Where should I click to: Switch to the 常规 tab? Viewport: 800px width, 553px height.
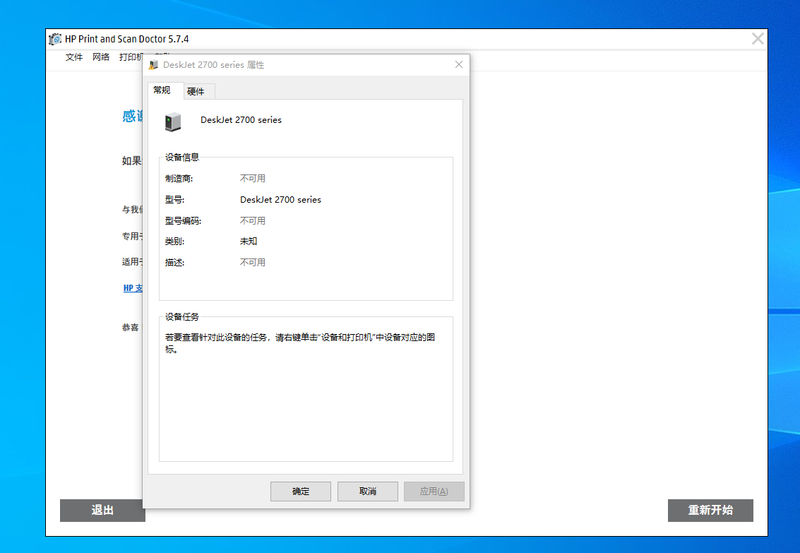pyautogui.click(x=162, y=91)
